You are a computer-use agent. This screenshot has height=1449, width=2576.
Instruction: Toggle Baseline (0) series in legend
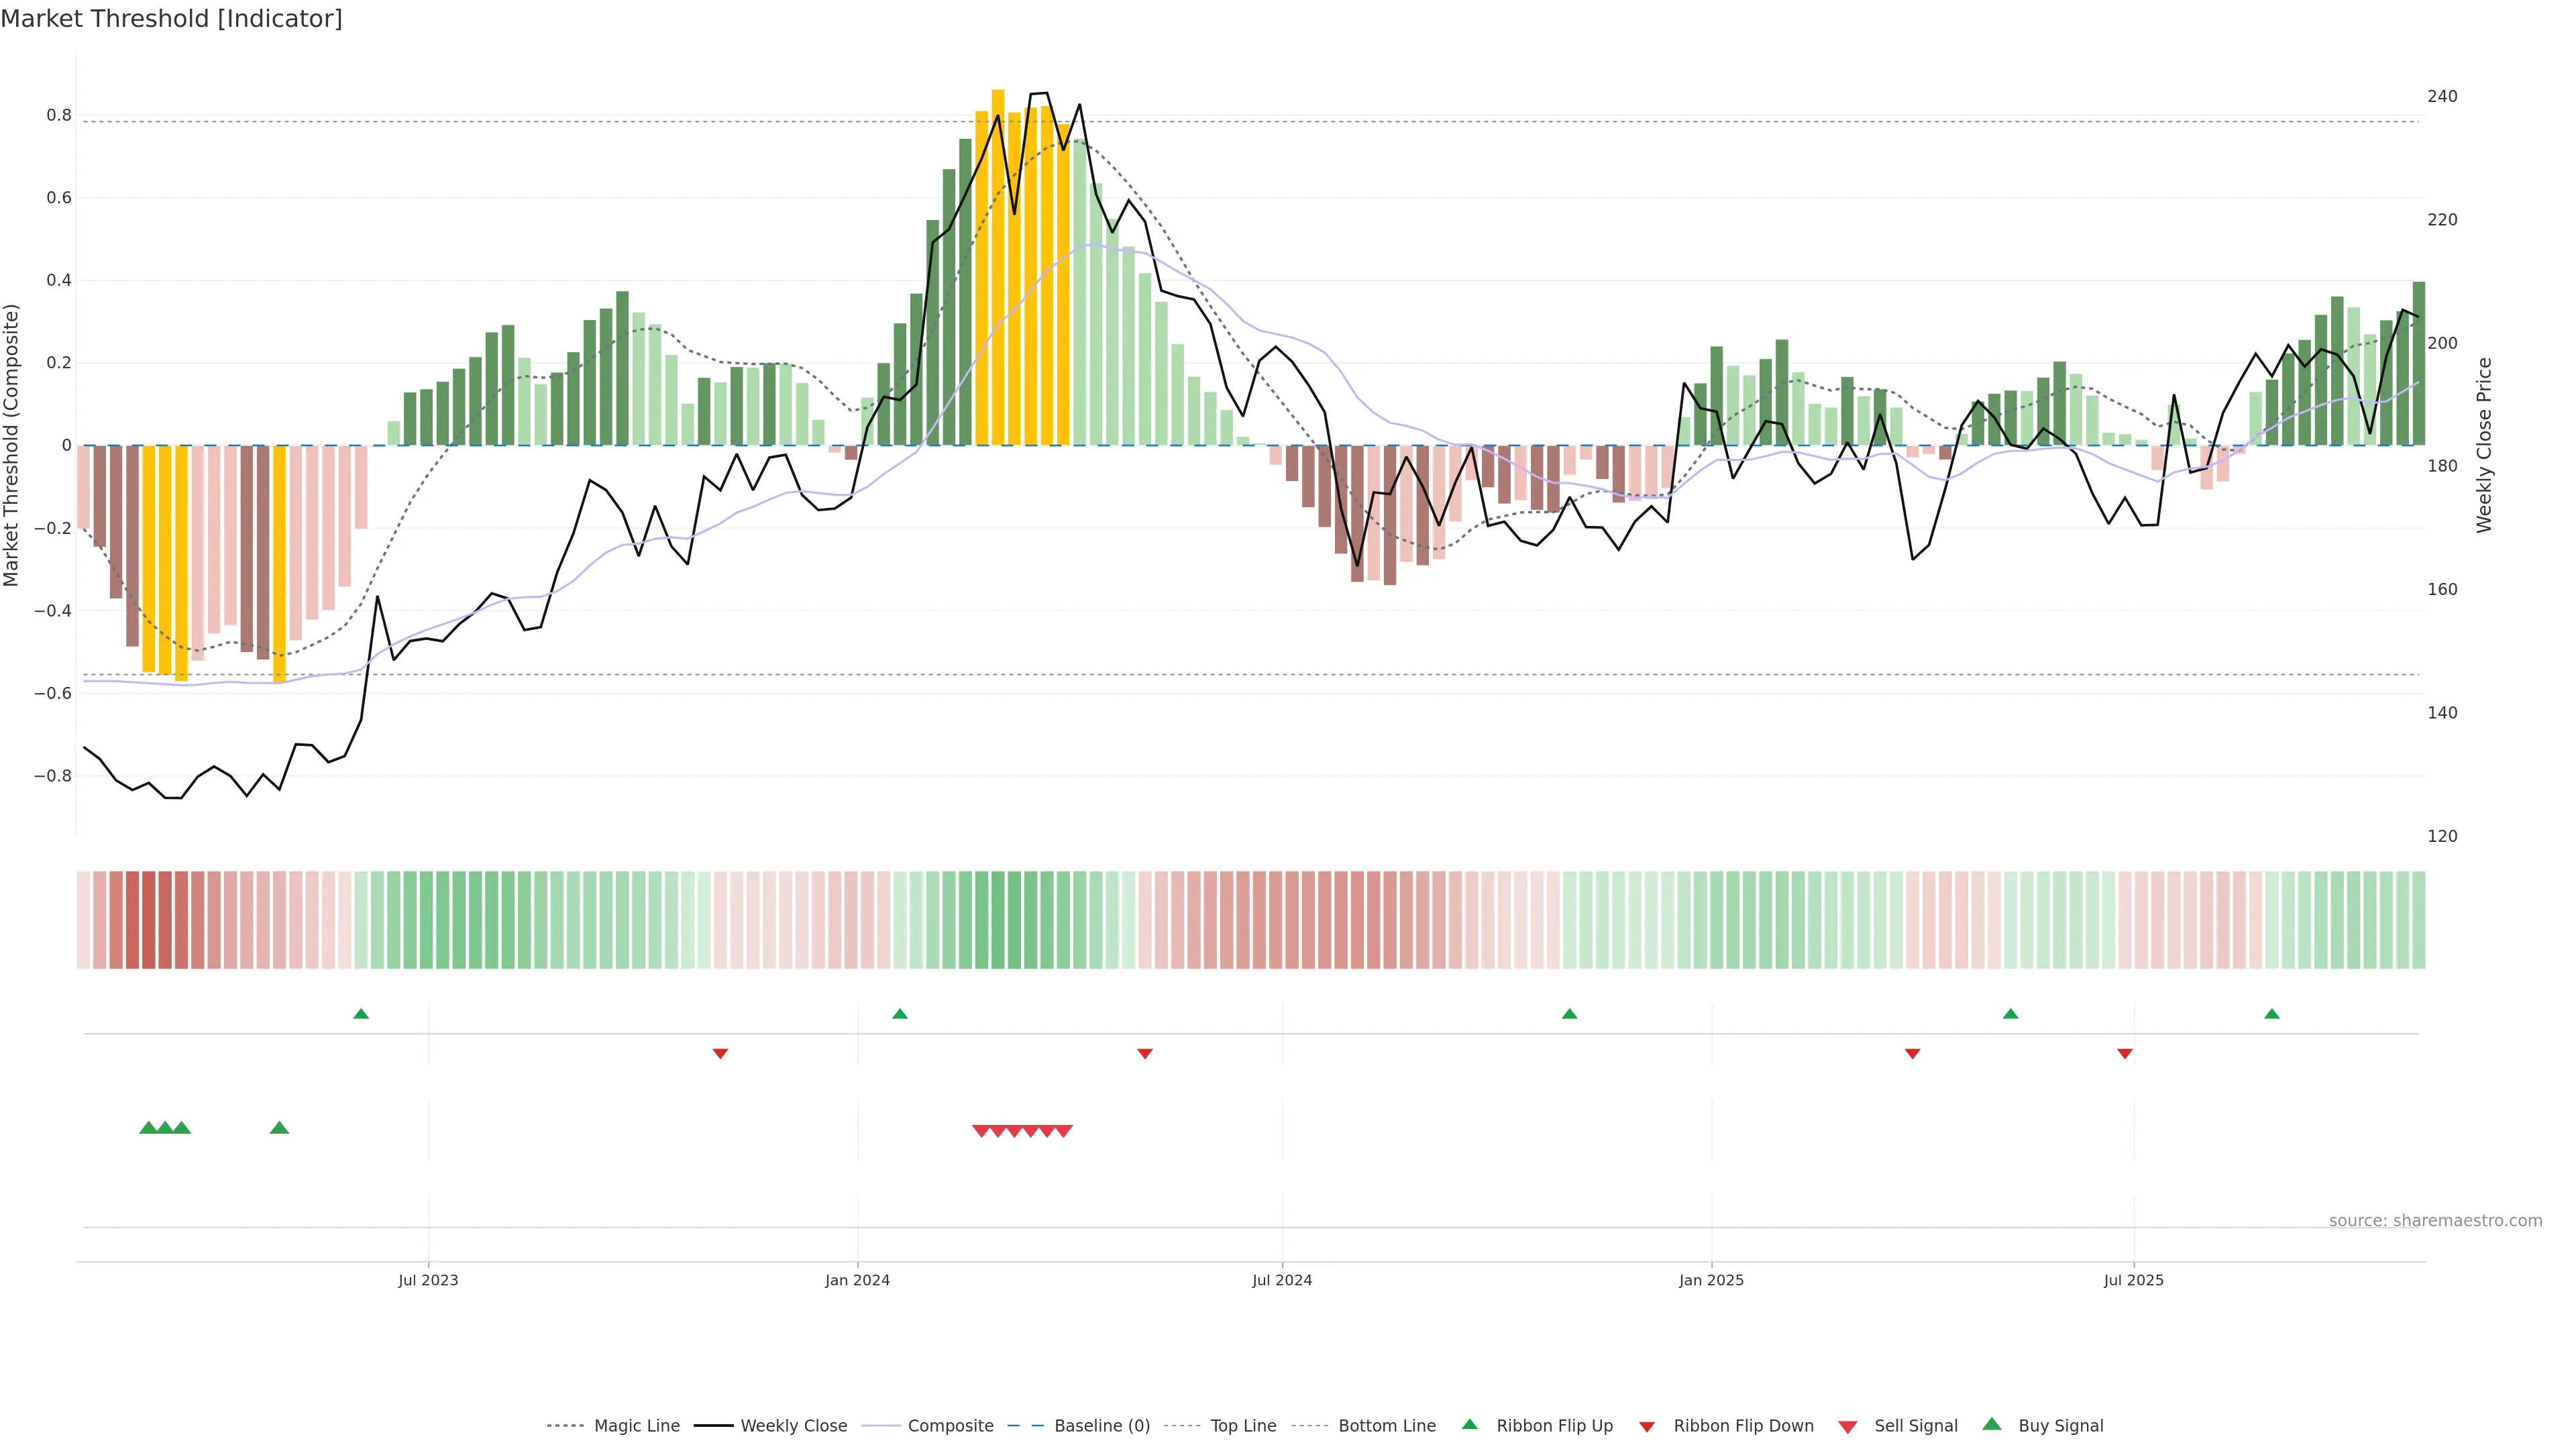point(1101,1426)
